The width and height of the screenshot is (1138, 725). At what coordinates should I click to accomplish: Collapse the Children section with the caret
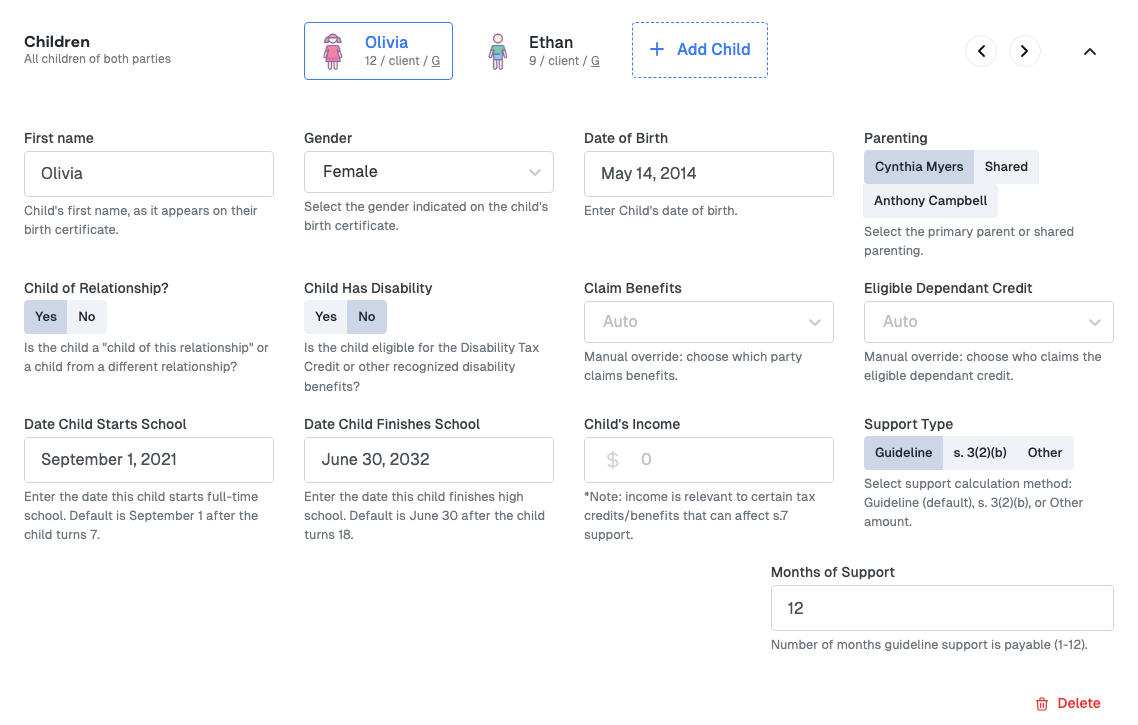(x=1089, y=52)
